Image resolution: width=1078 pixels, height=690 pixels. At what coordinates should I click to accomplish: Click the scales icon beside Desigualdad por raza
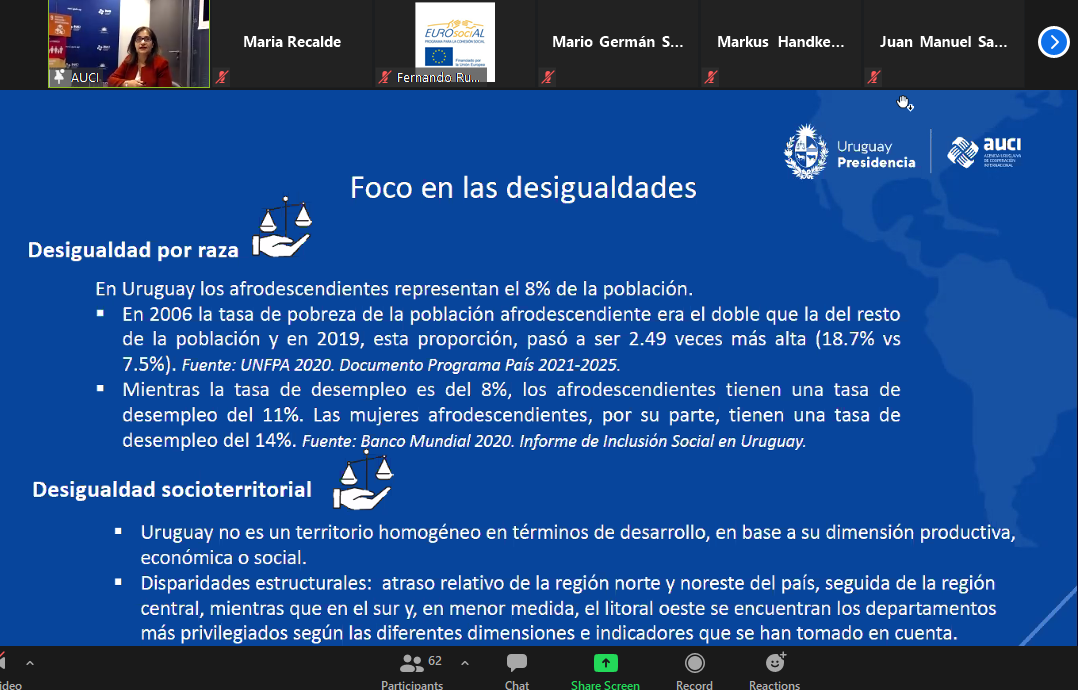pos(282,227)
